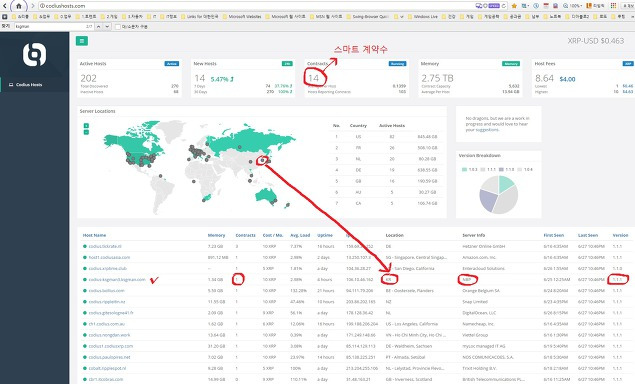The image size is (635, 384).
Task: Open the codius.kigman3.kigman.com host link
Action: 117,279
